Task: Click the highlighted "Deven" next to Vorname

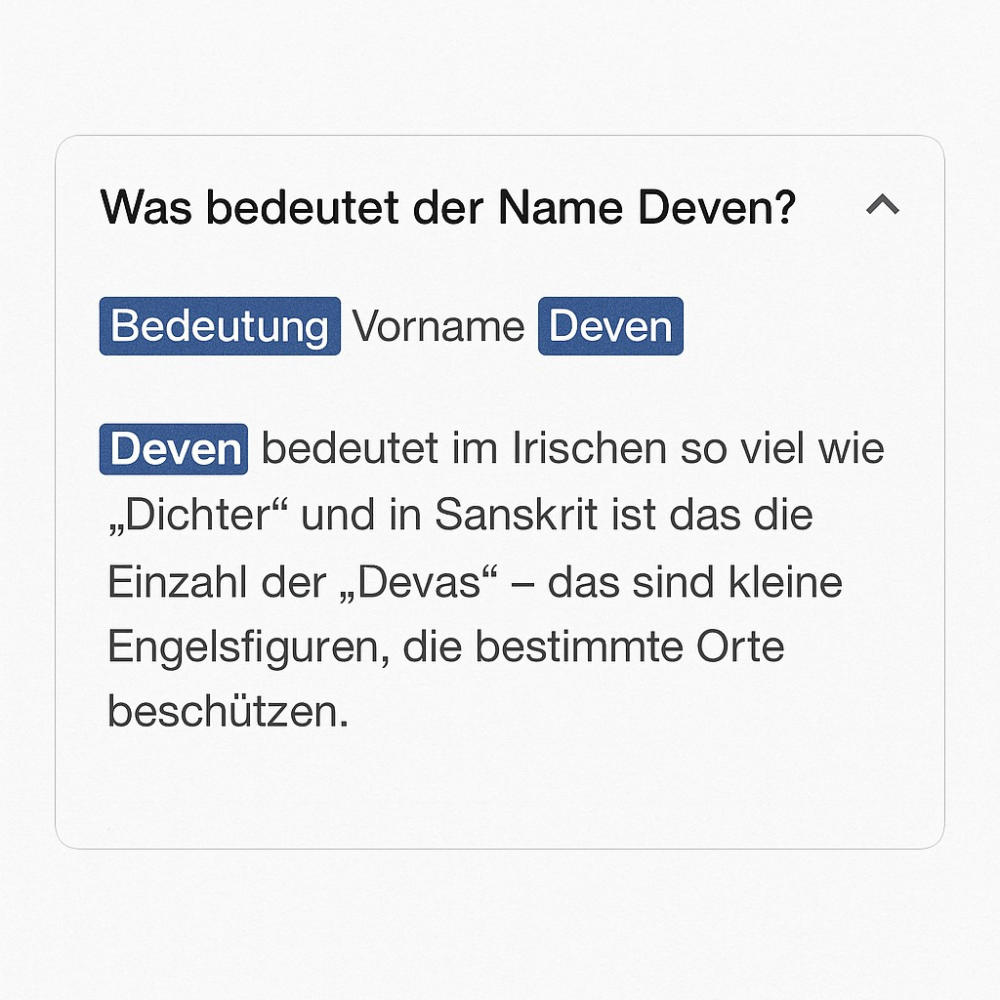Action: 610,326
